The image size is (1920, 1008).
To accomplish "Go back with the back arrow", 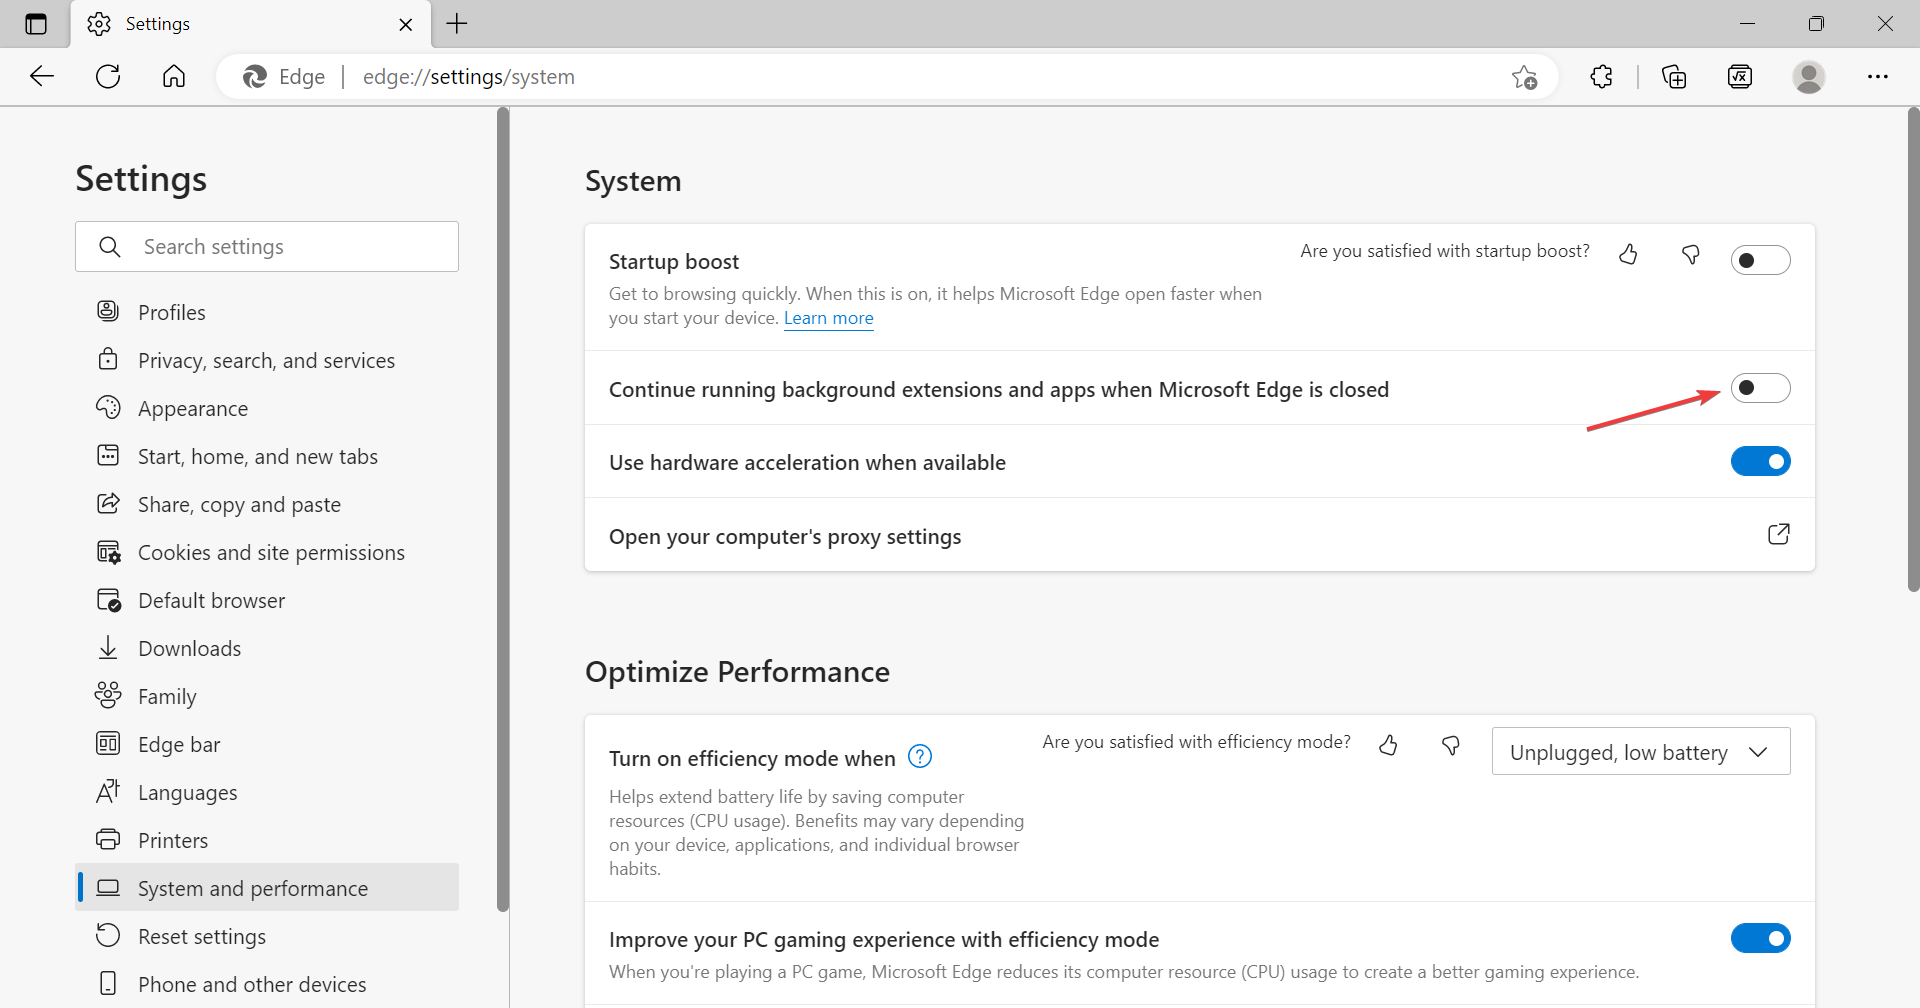I will (42, 76).
